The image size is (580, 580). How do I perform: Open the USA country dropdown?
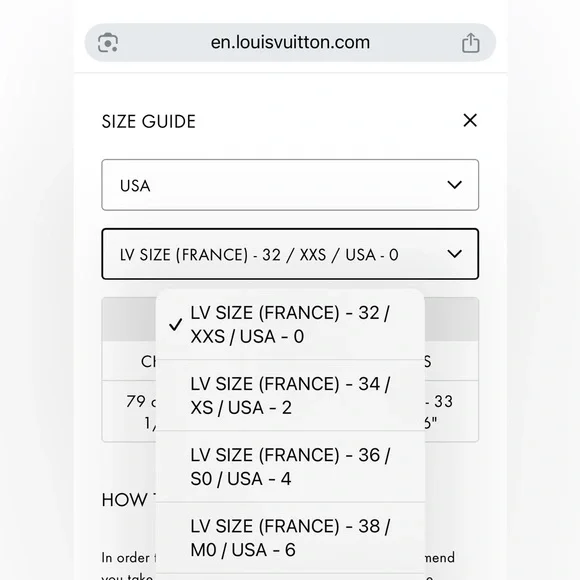point(290,185)
